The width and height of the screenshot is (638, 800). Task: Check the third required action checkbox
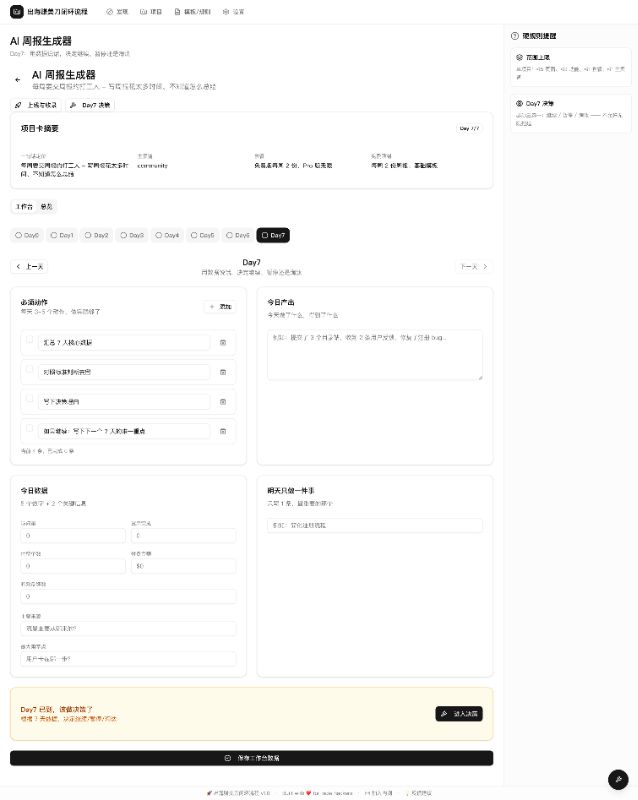[x=30, y=398]
